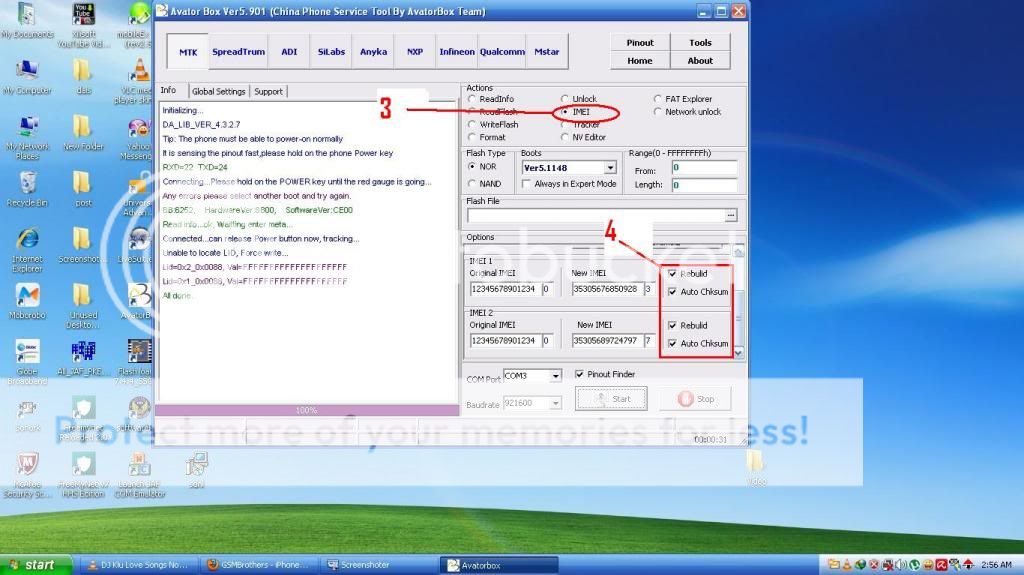The height and width of the screenshot is (575, 1024).
Task: Open the safd desktop icon
Action: click(196, 470)
